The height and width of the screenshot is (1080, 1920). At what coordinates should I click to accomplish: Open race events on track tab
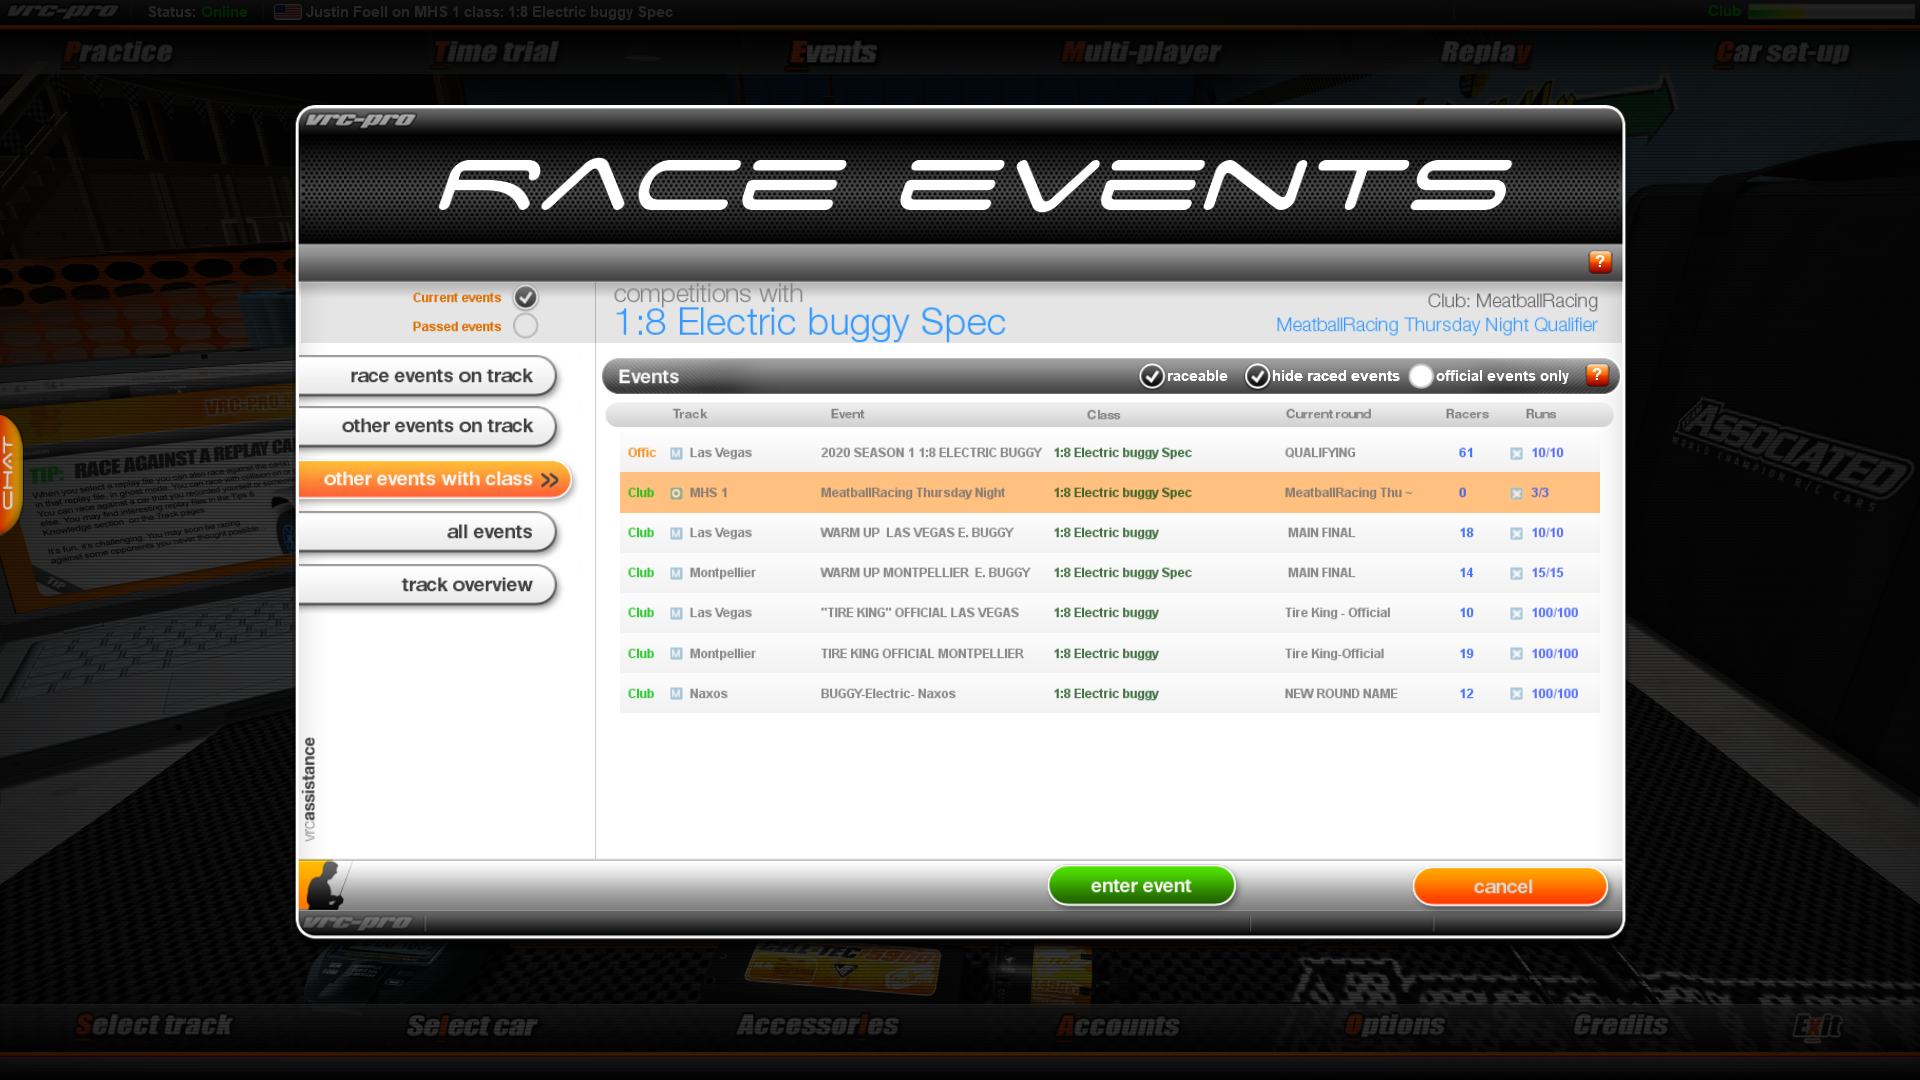pyautogui.click(x=428, y=376)
